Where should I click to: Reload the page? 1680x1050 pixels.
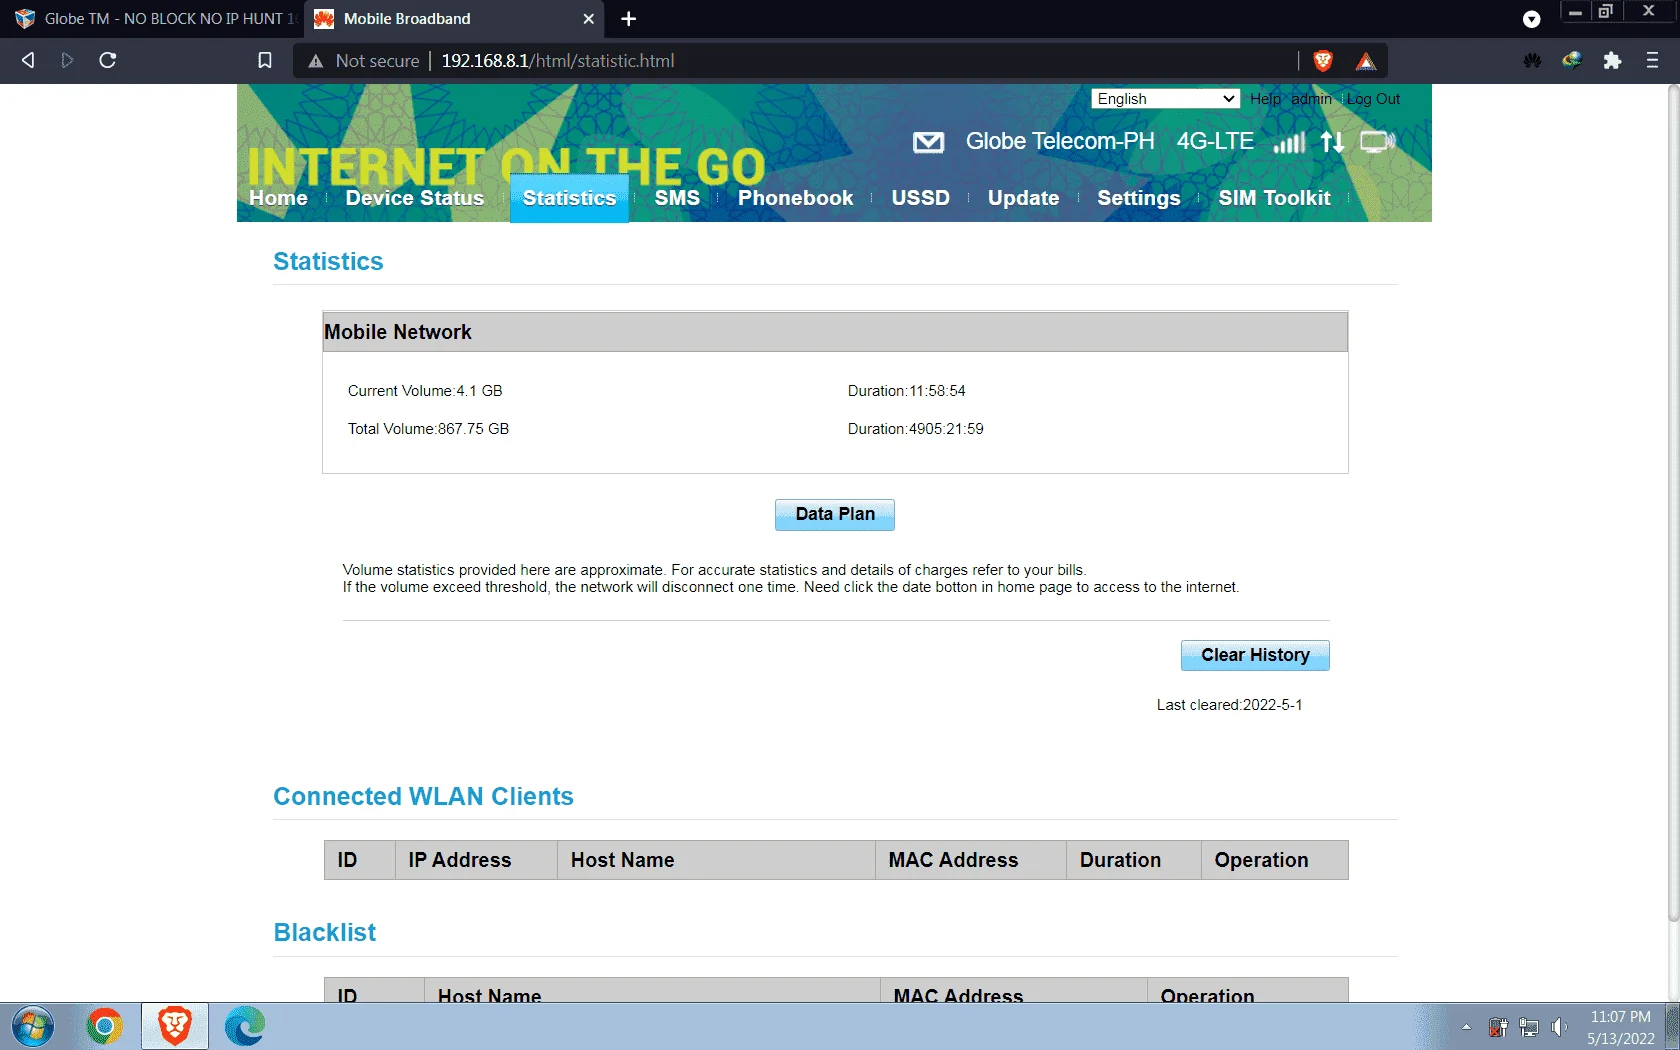[108, 60]
